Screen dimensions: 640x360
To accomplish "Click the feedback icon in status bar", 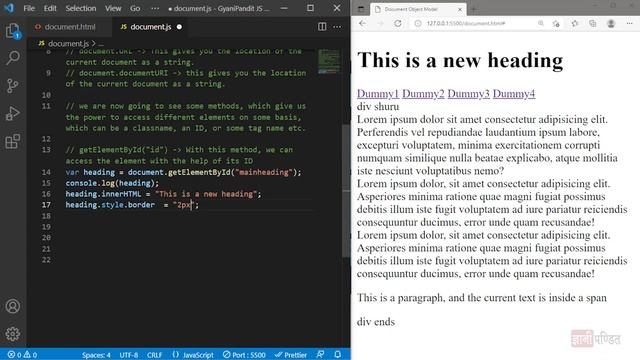I will [320, 354].
